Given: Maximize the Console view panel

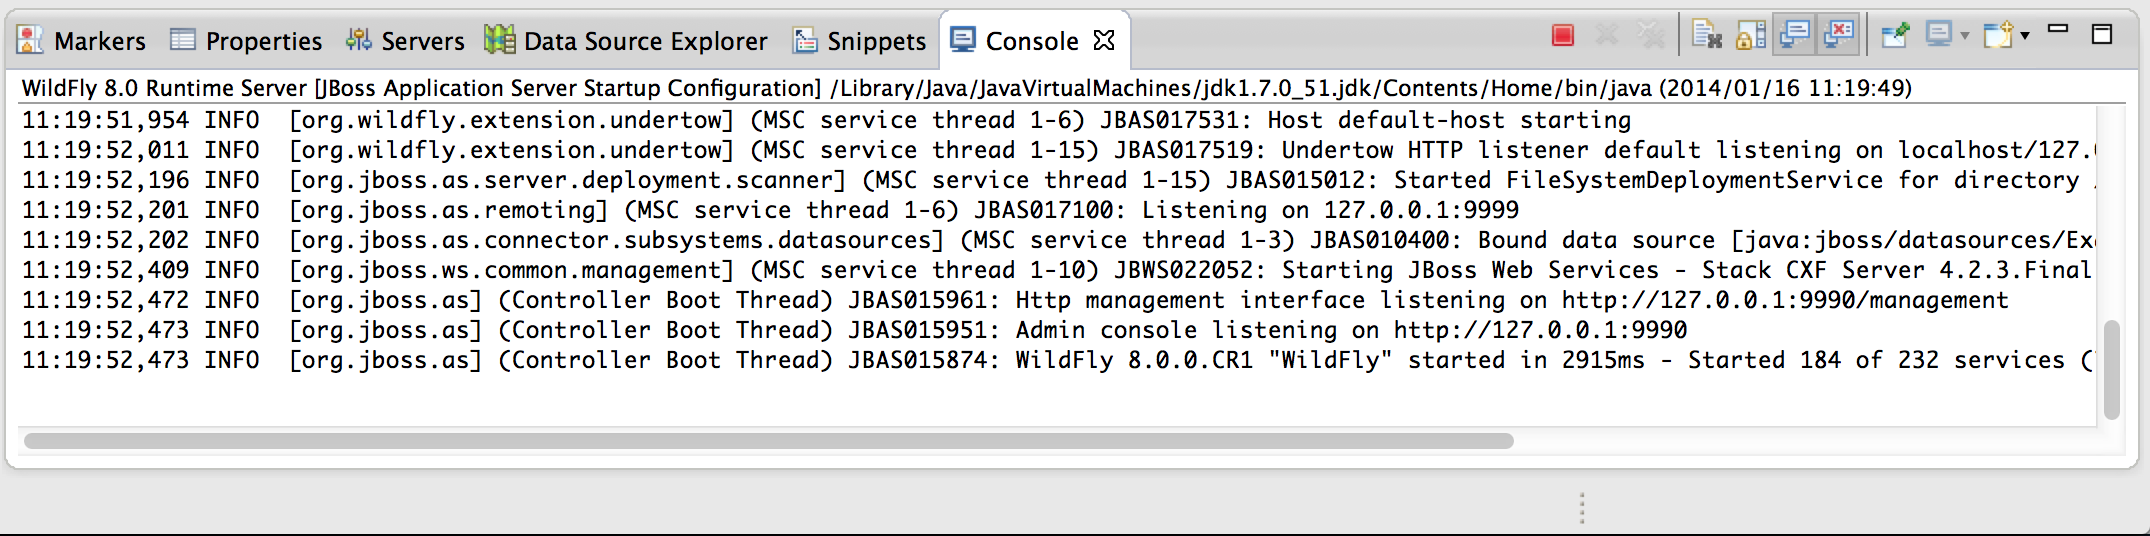Looking at the screenshot, I should tap(2102, 34).
